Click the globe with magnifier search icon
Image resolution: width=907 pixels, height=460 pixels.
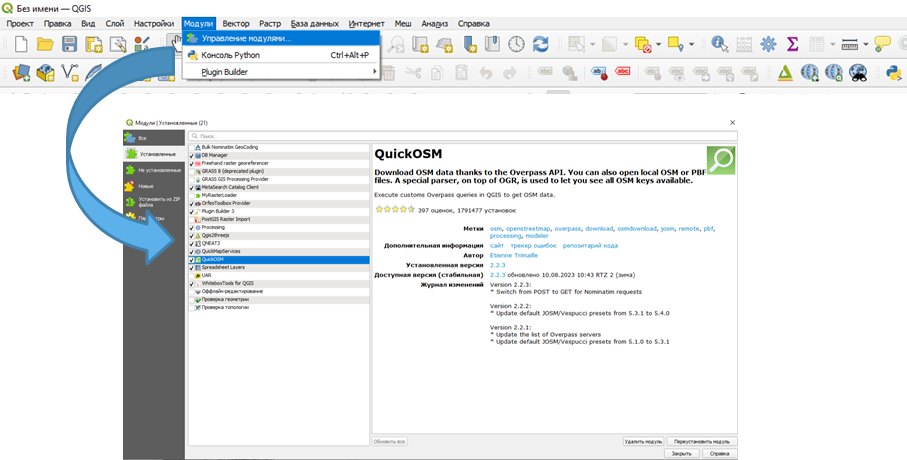(834, 72)
